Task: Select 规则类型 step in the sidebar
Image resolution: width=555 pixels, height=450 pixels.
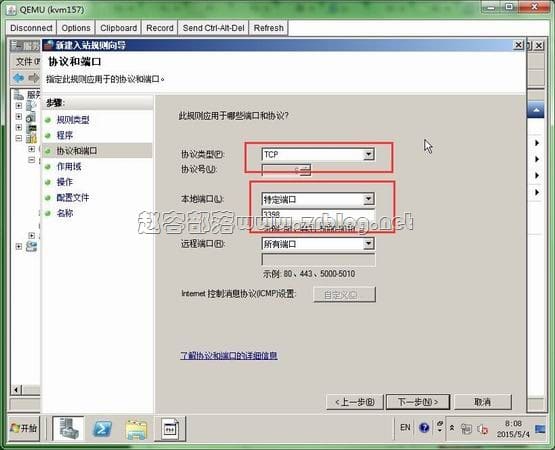Action: tap(73, 120)
